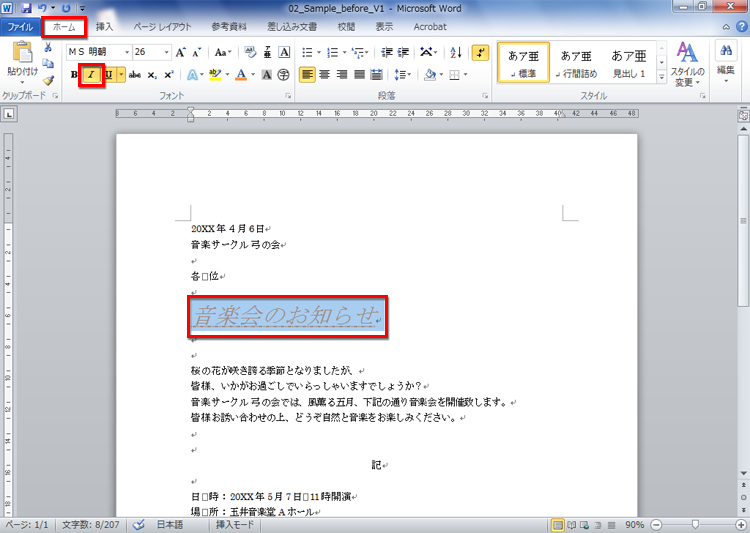Switch to 差し込み文書 tab
This screenshot has height=533, width=750.
[292, 27]
